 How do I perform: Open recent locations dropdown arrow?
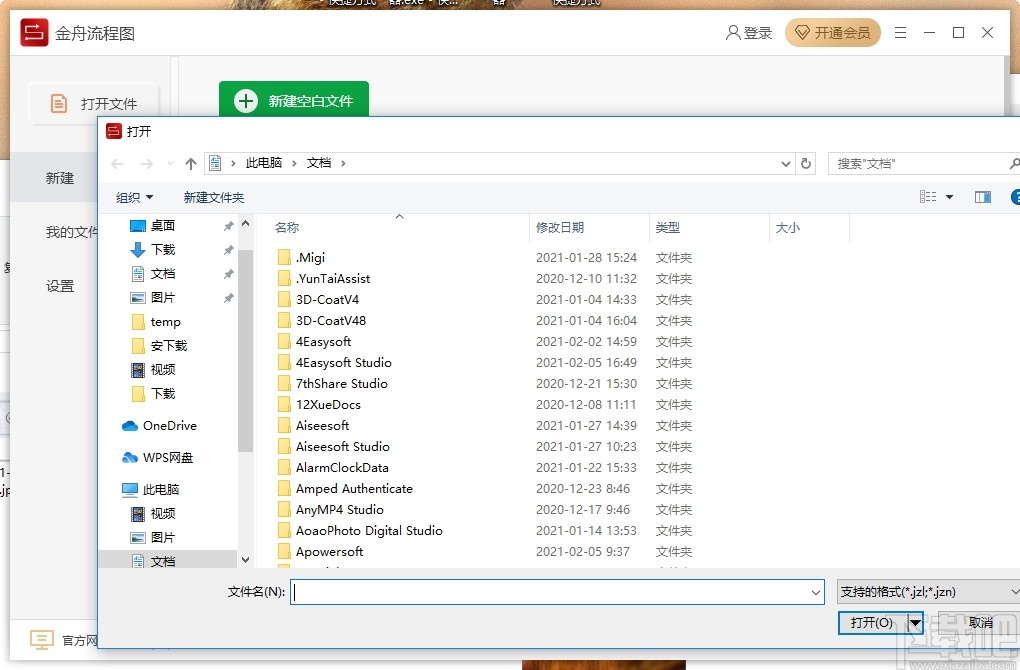click(170, 164)
